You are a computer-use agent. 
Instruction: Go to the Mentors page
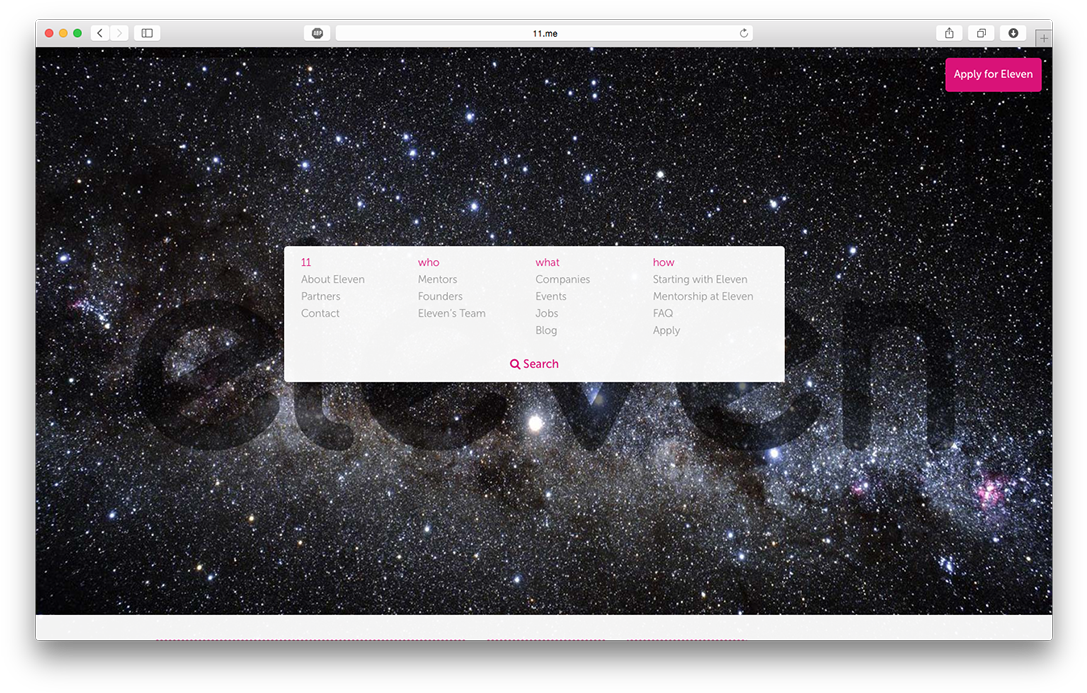[437, 280]
